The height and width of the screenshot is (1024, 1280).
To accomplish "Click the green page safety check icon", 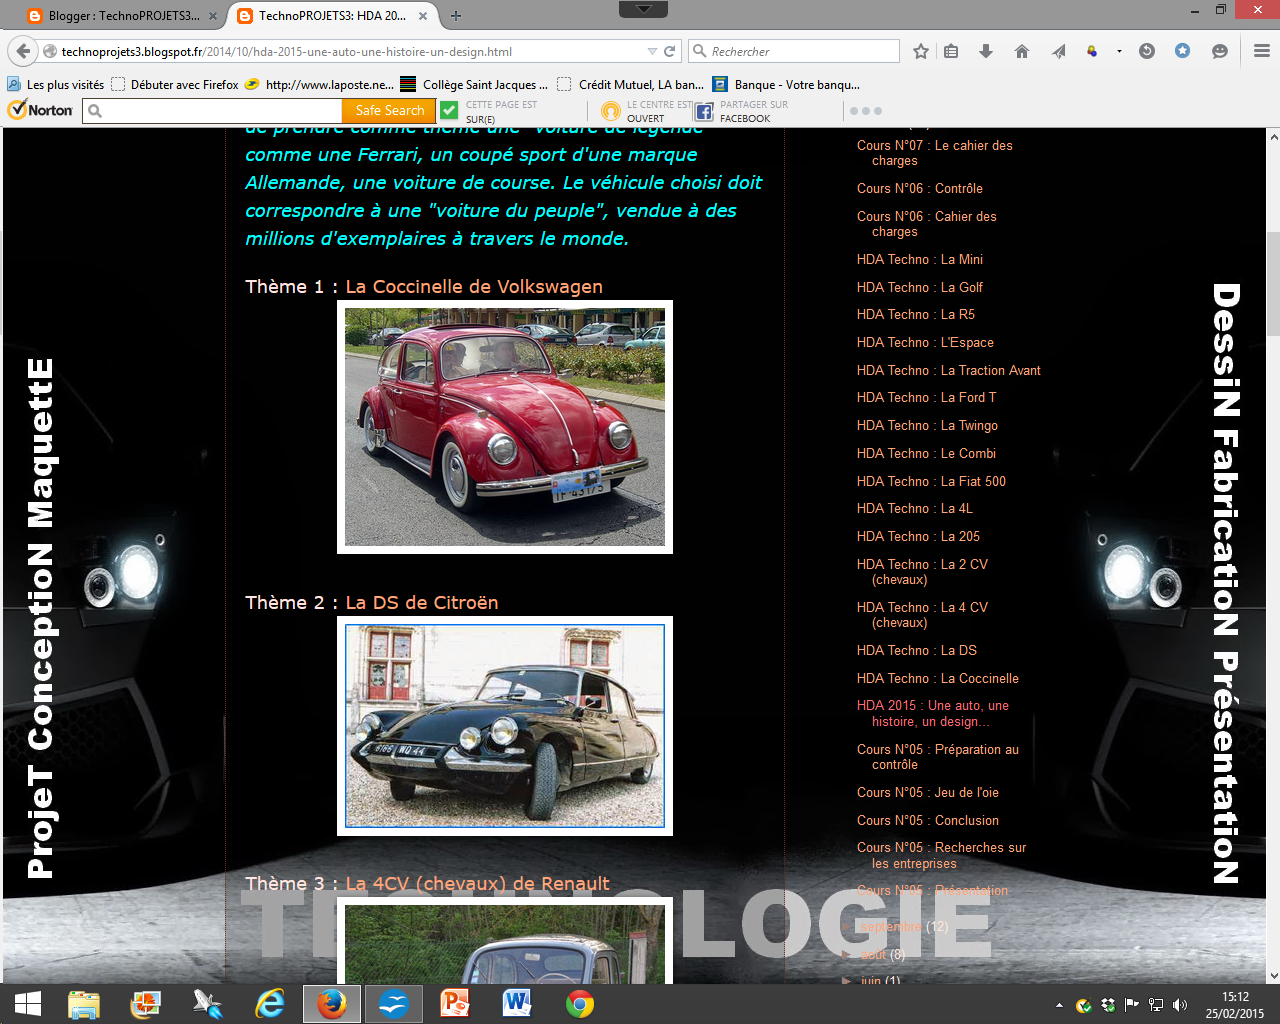I will coord(449,111).
